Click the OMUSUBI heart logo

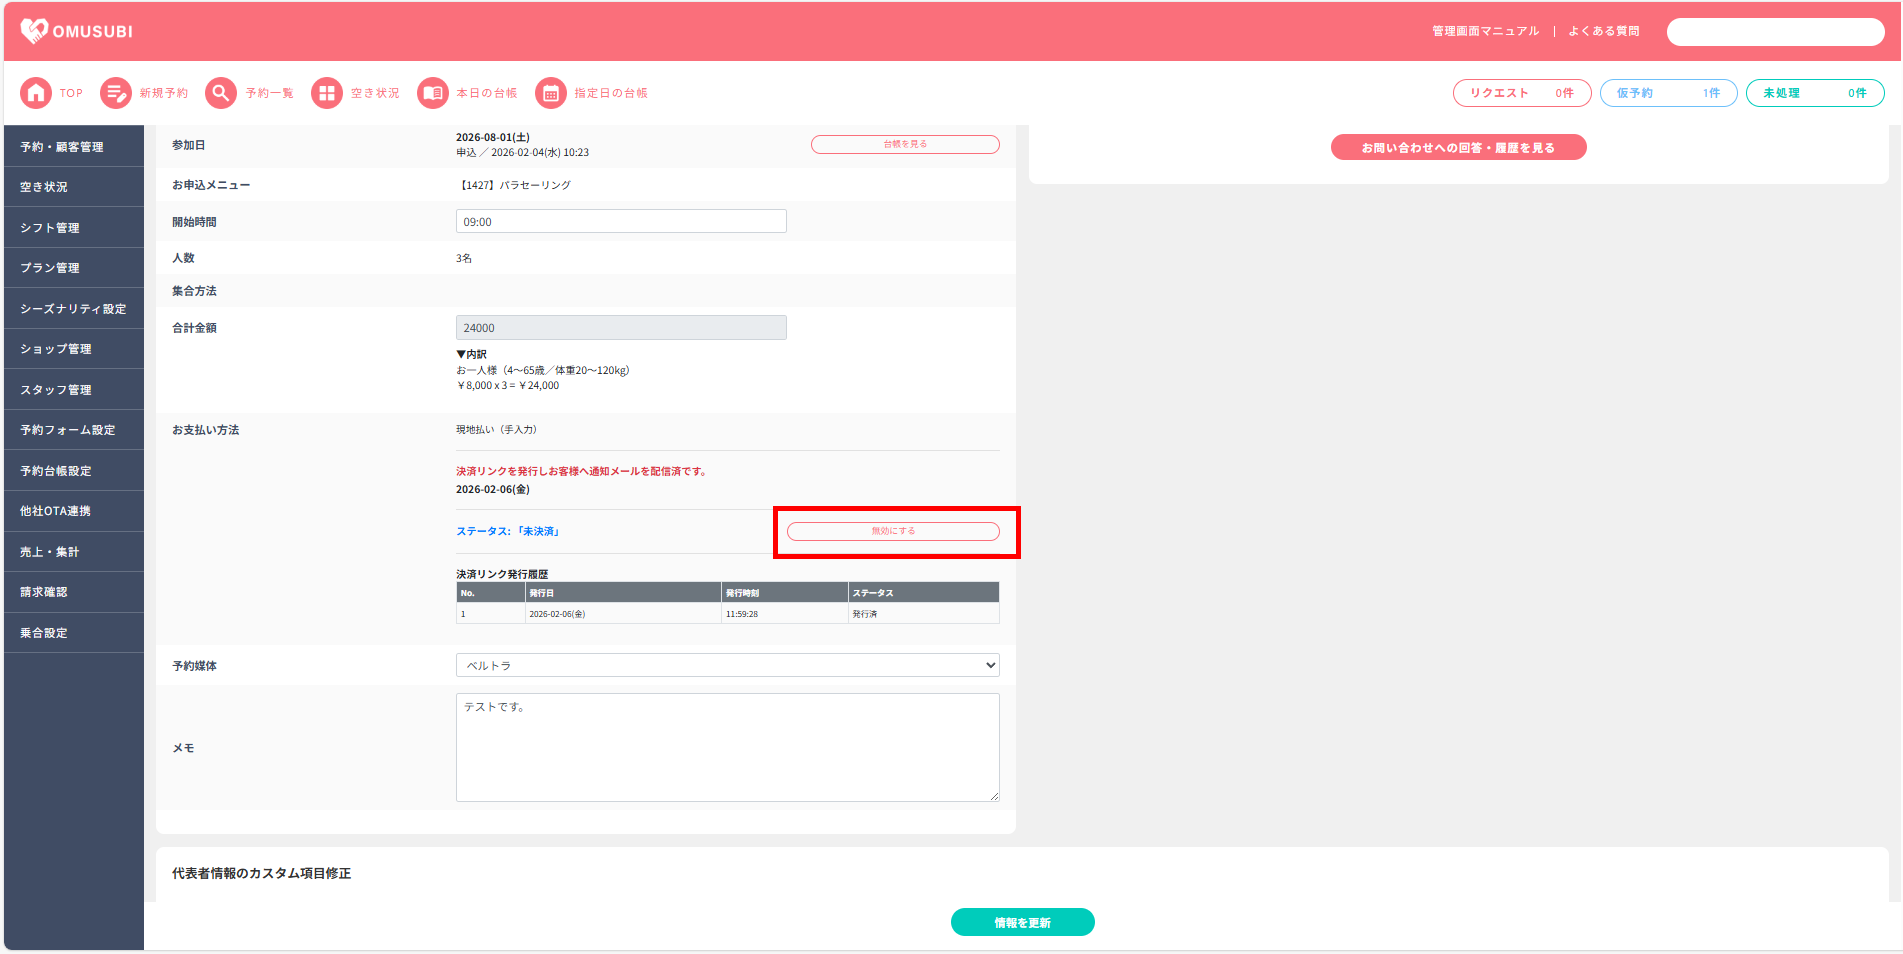34,31
